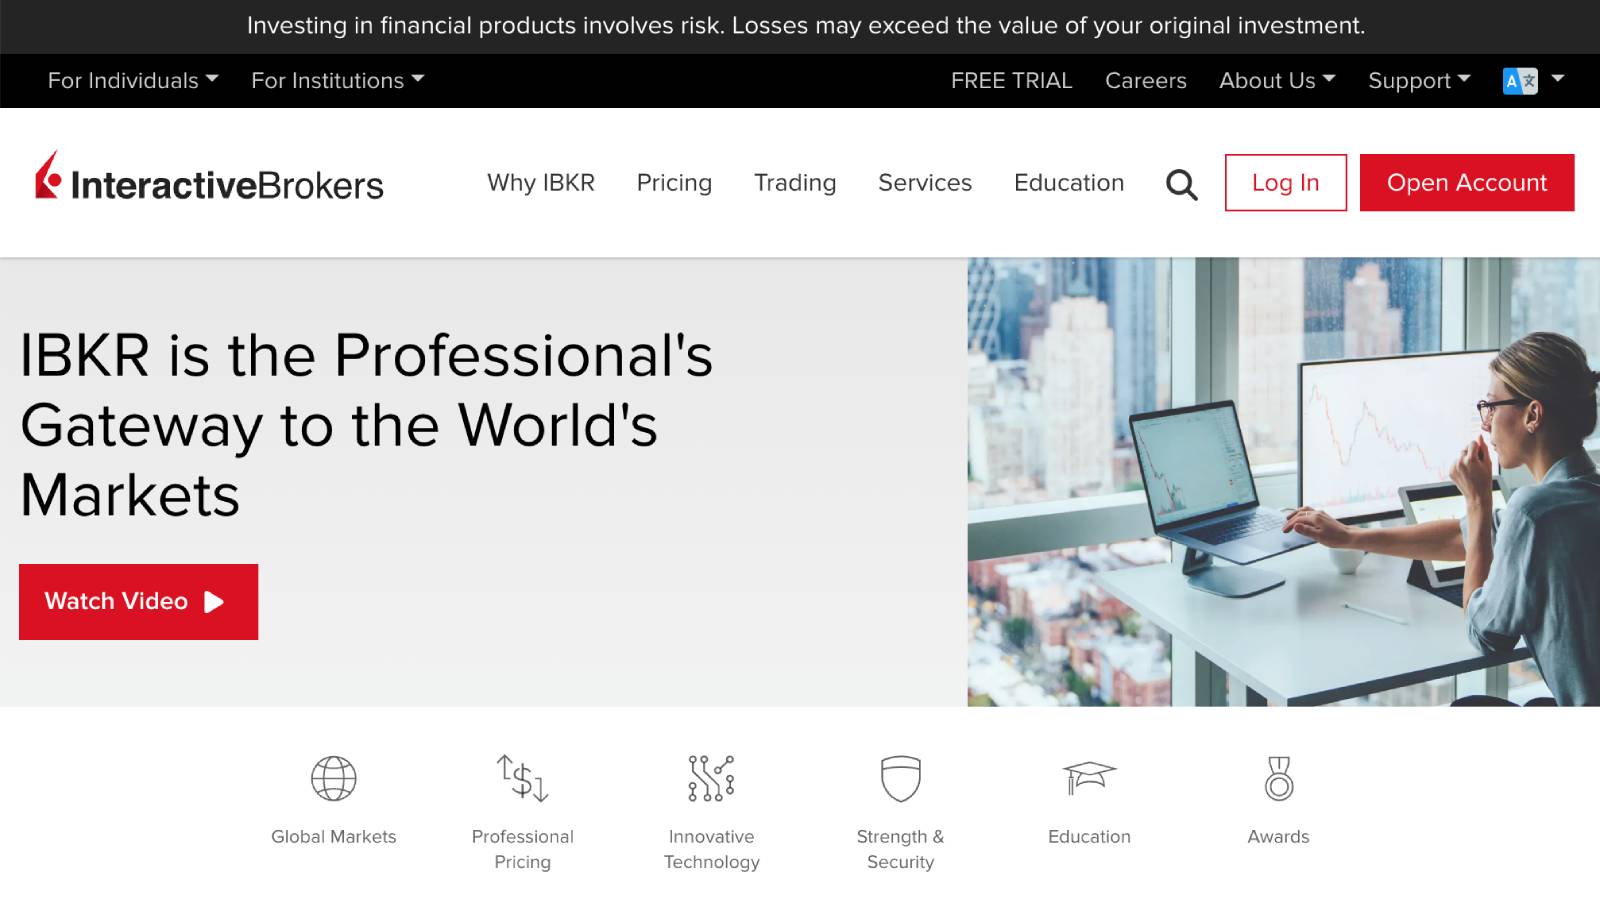
Task: Click the Global Markets label
Action: pos(333,837)
